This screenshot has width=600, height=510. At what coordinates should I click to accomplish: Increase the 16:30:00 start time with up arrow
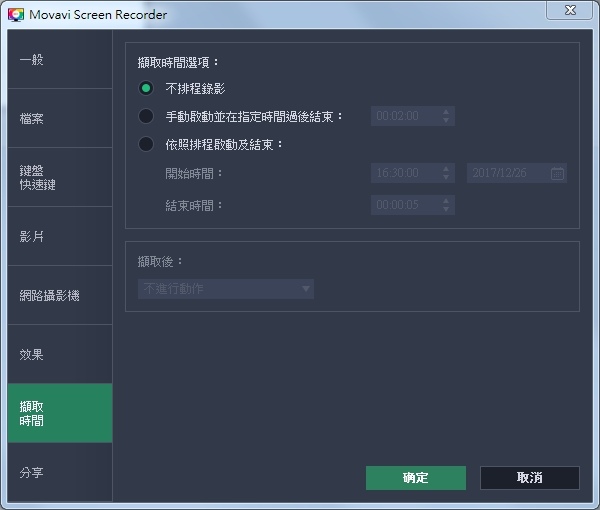446,169
